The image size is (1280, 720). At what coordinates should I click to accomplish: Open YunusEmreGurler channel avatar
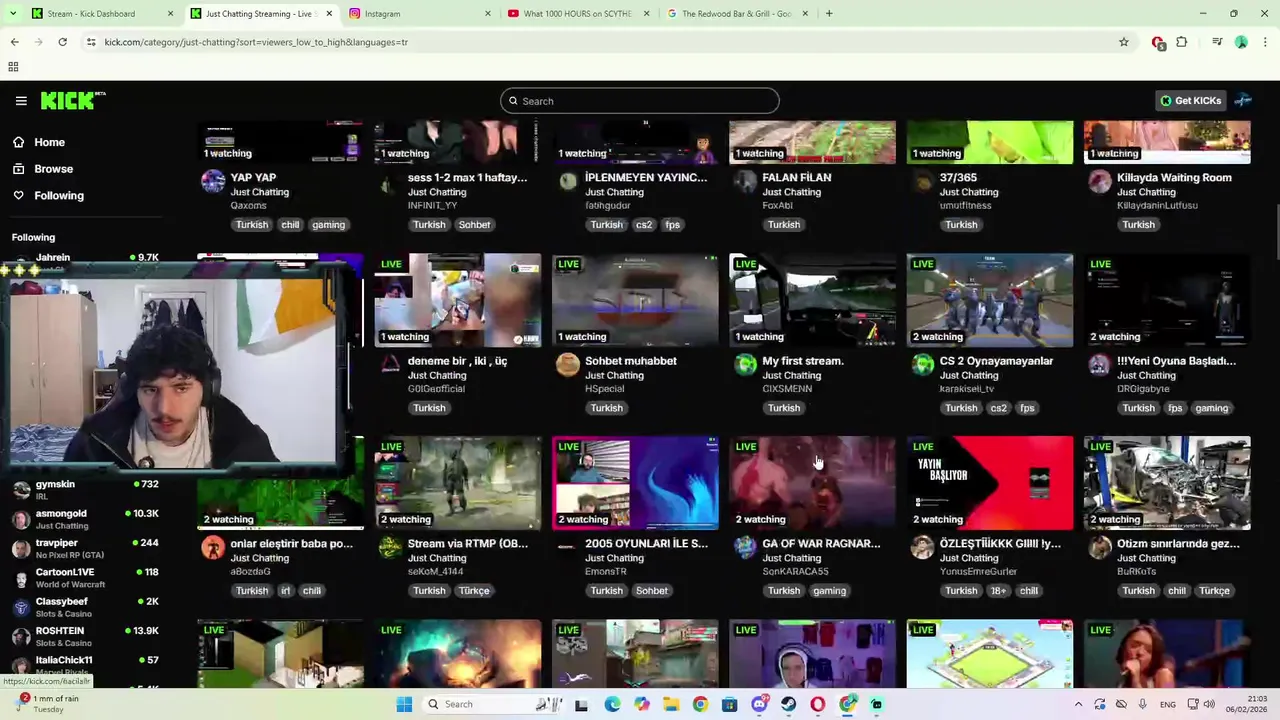point(923,548)
